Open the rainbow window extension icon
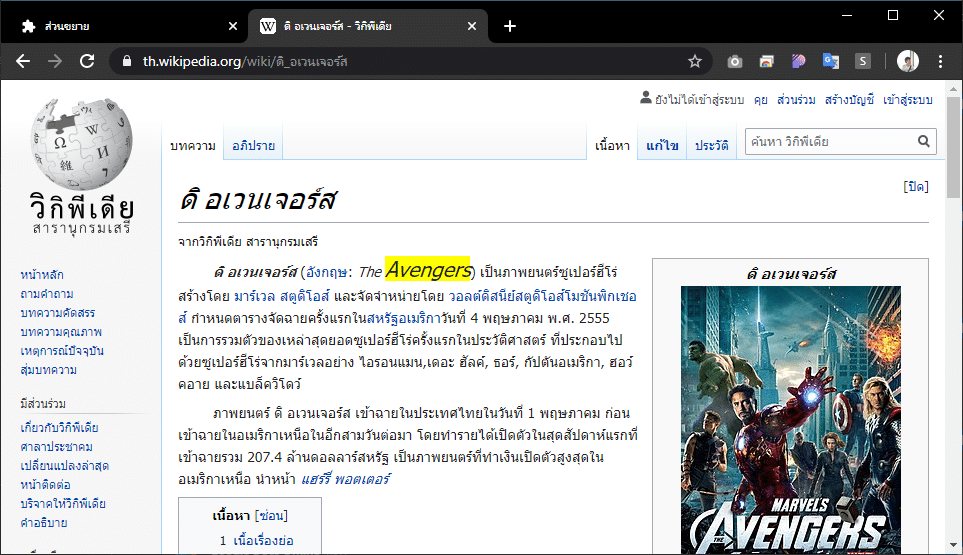The width and height of the screenshot is (963, 555). pos(766,61)
